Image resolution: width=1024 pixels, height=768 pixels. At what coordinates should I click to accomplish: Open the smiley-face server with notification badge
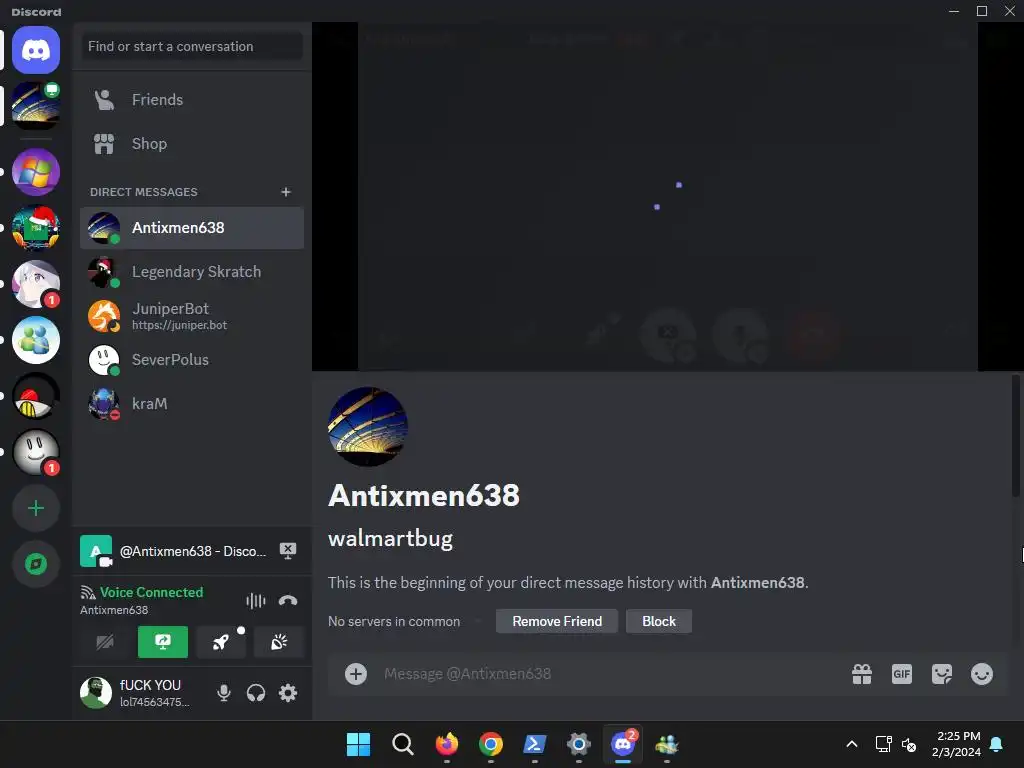[x=36, y=453]
